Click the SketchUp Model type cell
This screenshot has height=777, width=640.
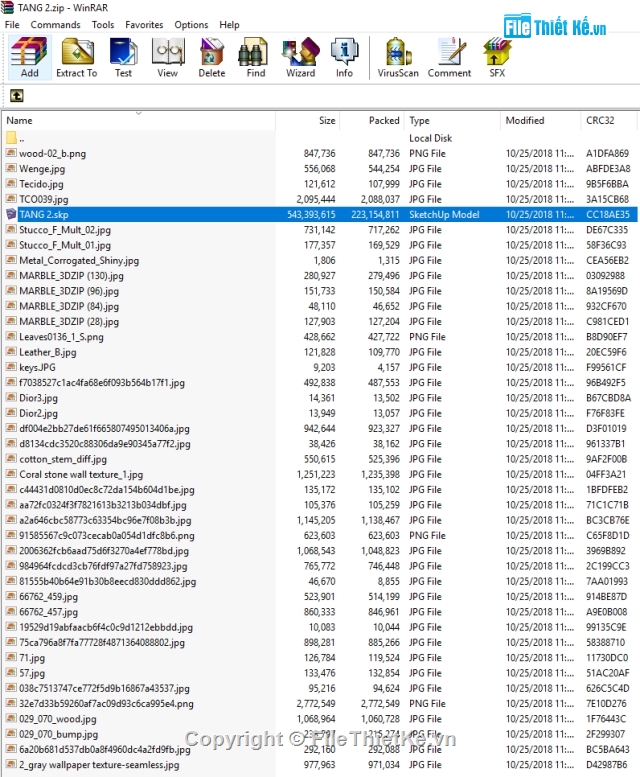[x=444, y=215]
